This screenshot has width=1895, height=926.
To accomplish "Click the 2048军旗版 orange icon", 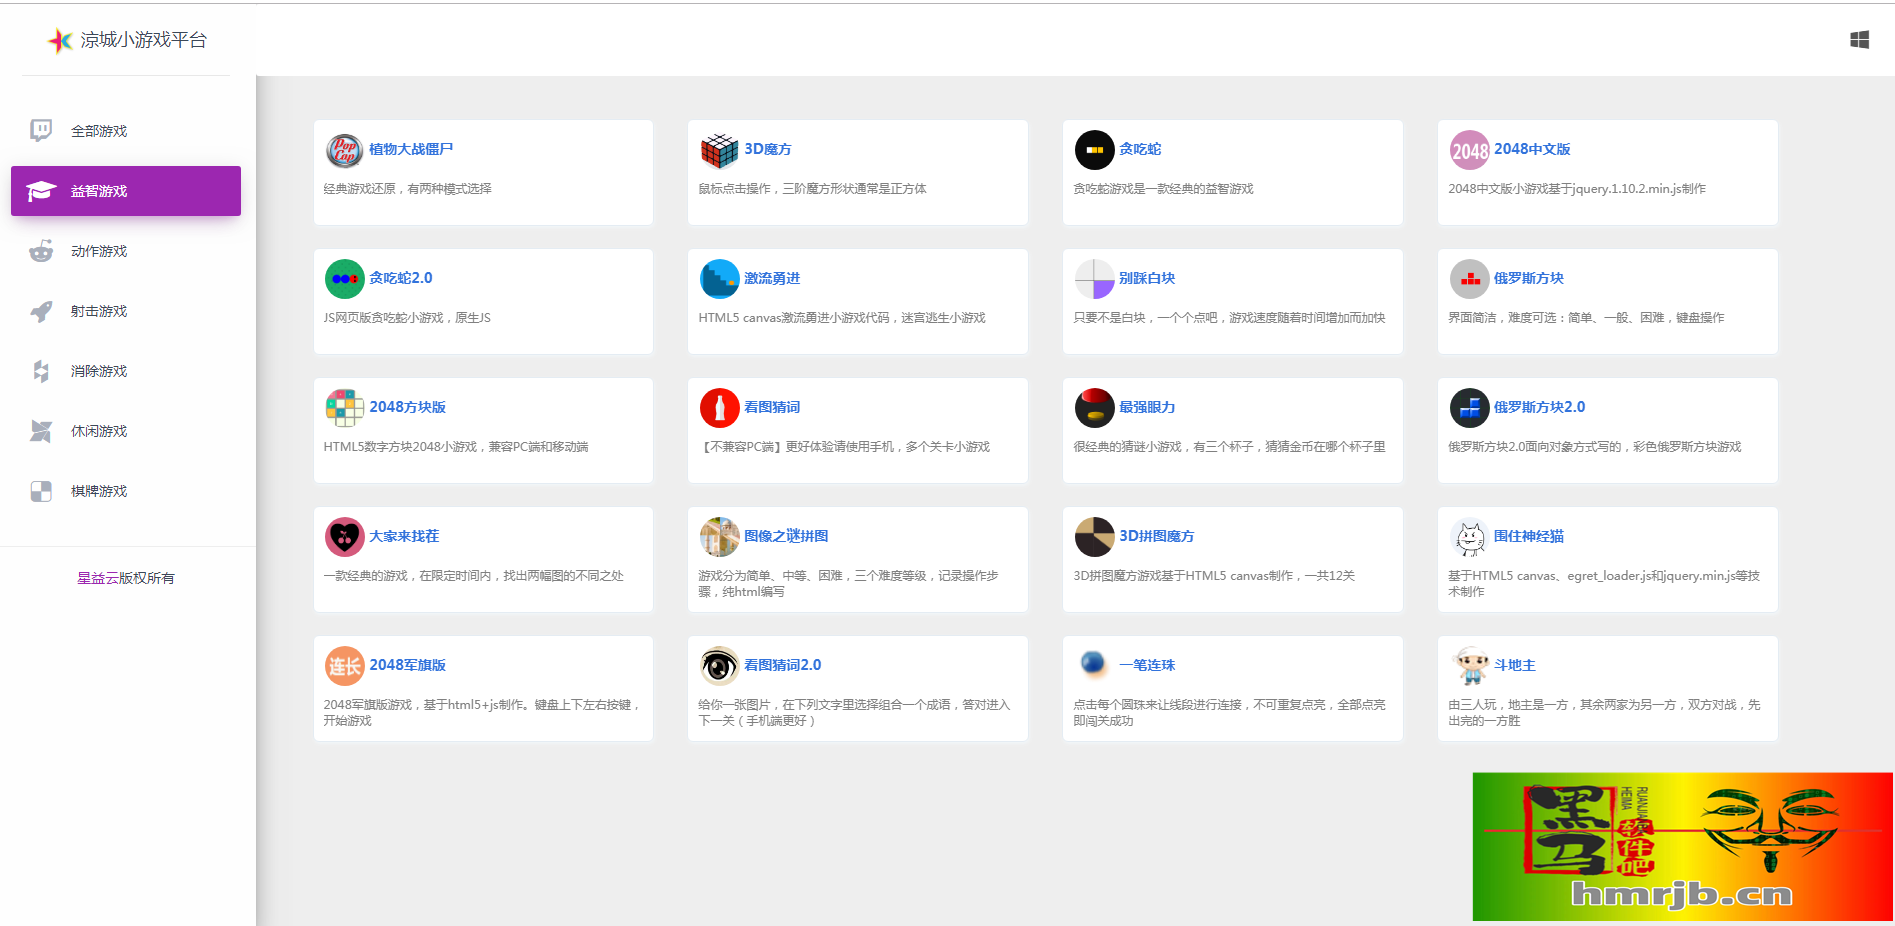I will [344, 666].
